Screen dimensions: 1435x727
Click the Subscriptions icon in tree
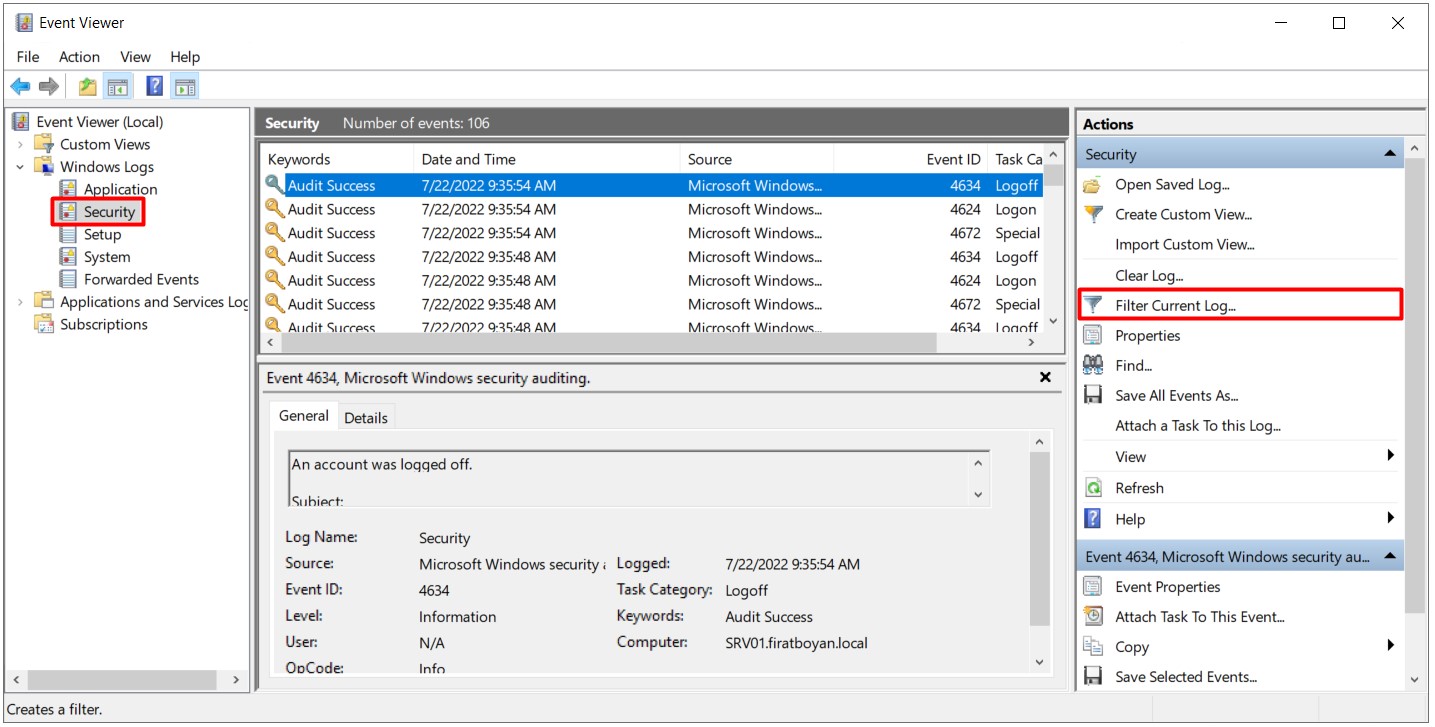tap(44, 324)
